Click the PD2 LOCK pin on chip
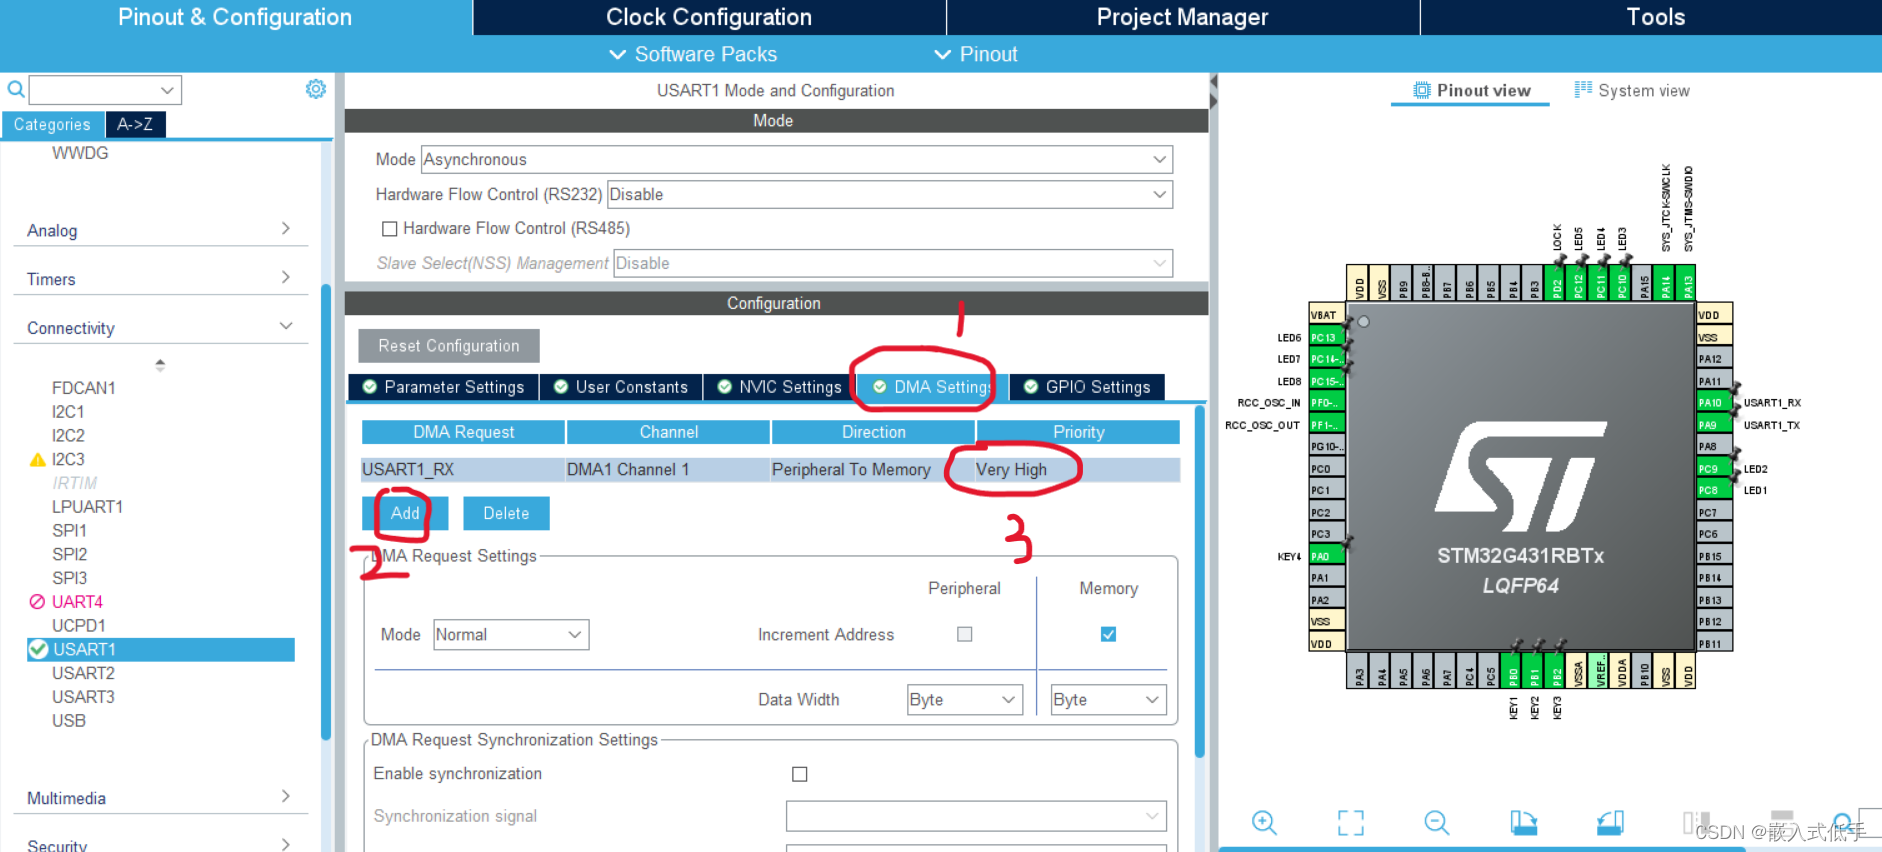1882x852 pixels. [1557, 283]
